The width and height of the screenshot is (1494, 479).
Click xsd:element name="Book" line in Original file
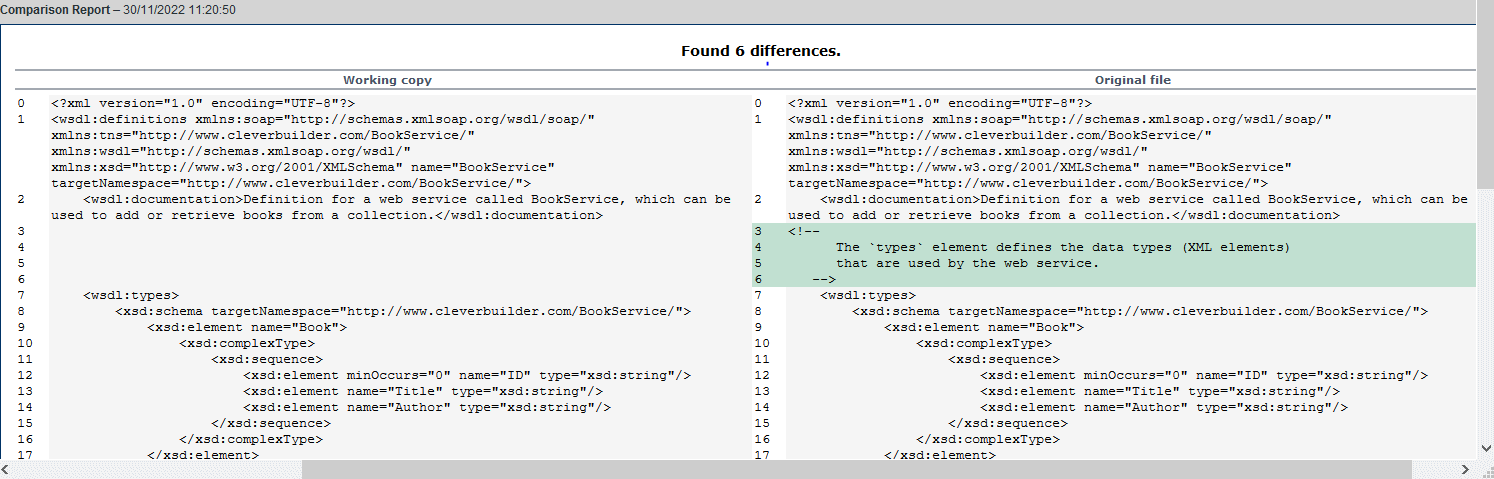983,327
